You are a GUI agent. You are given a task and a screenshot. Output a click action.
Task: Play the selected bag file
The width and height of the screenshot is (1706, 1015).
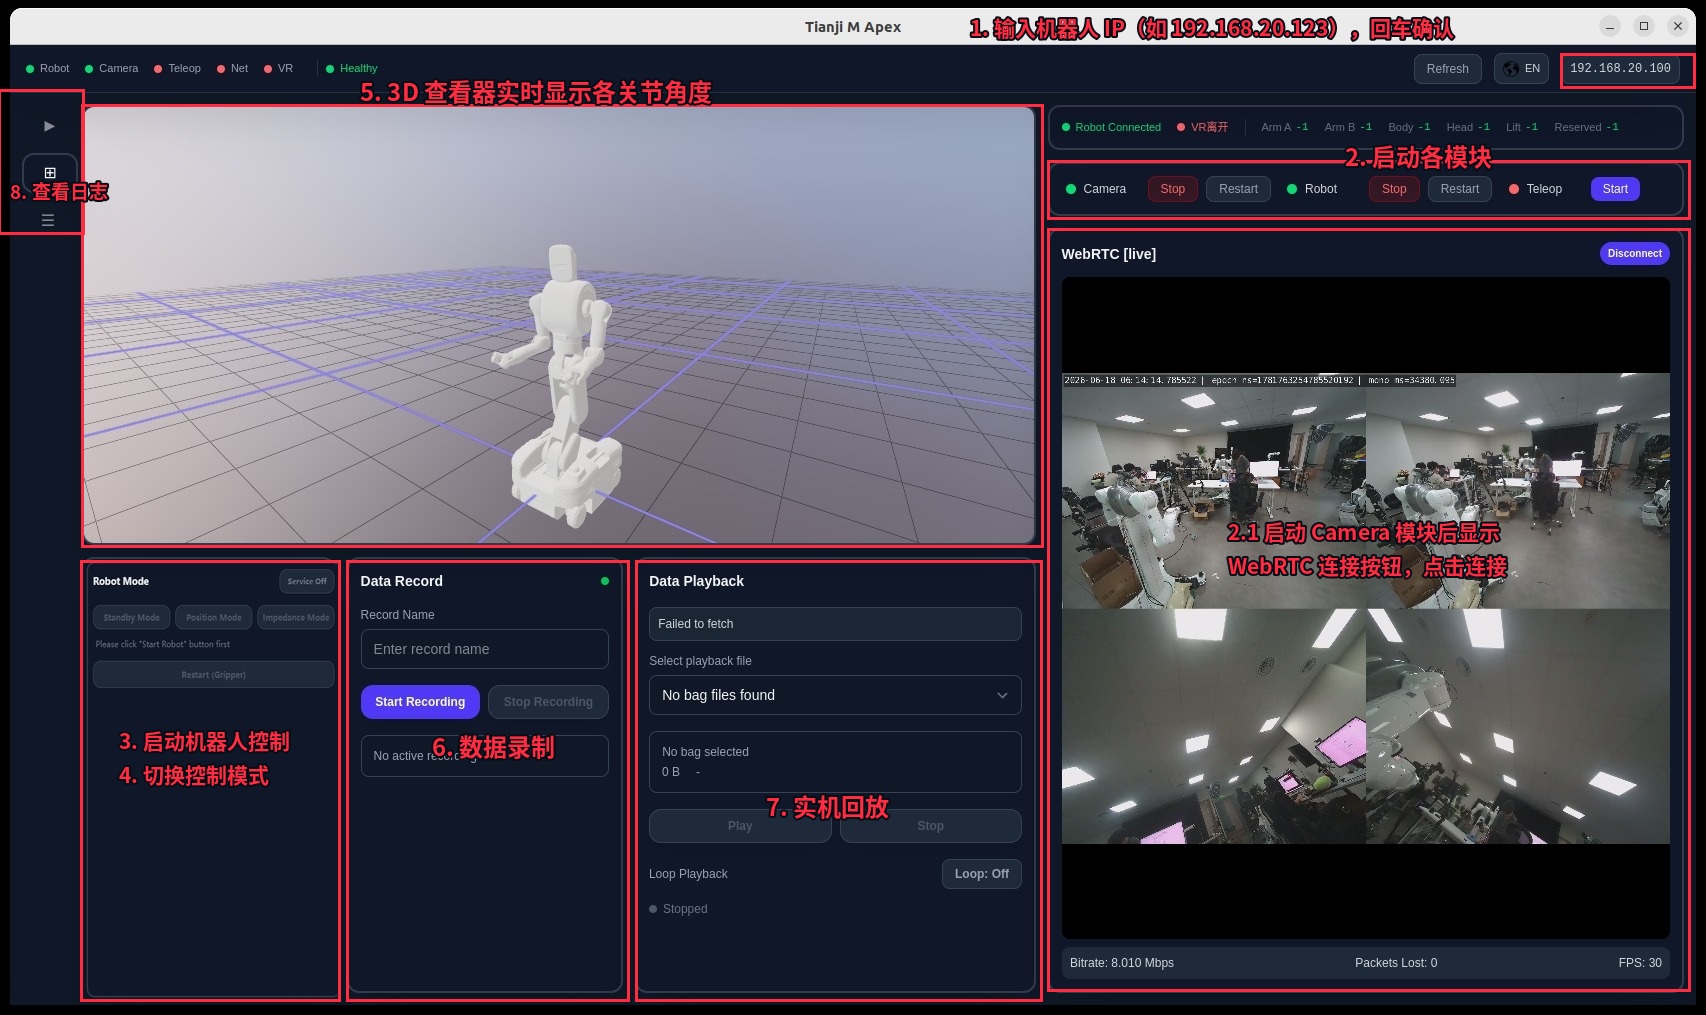coord(740,826)
